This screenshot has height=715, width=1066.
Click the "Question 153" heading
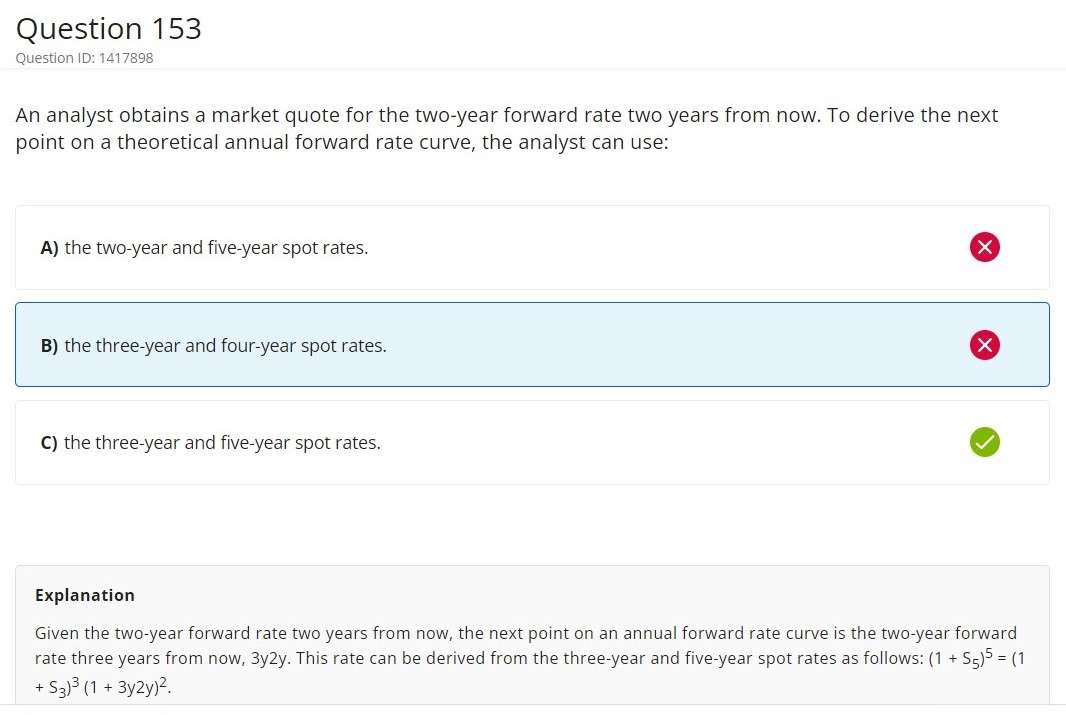pos(109,29)
